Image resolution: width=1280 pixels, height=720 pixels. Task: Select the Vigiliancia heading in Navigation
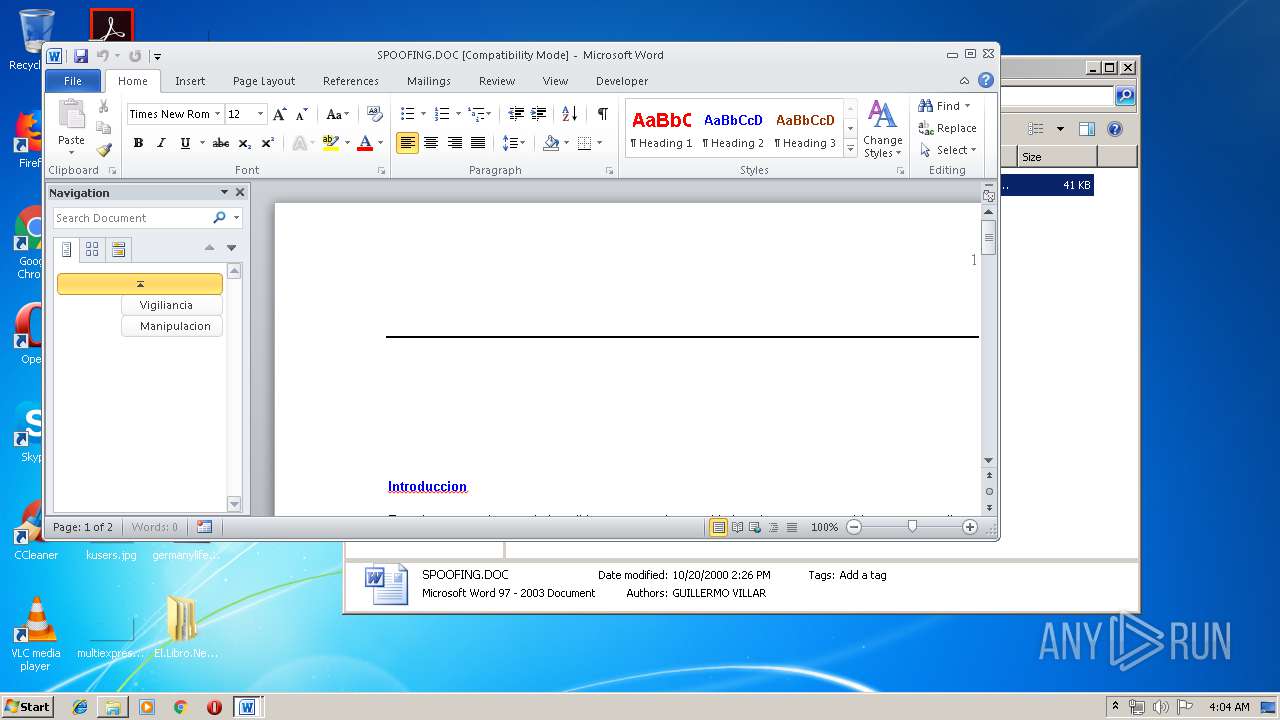click(x=172, y=305)
